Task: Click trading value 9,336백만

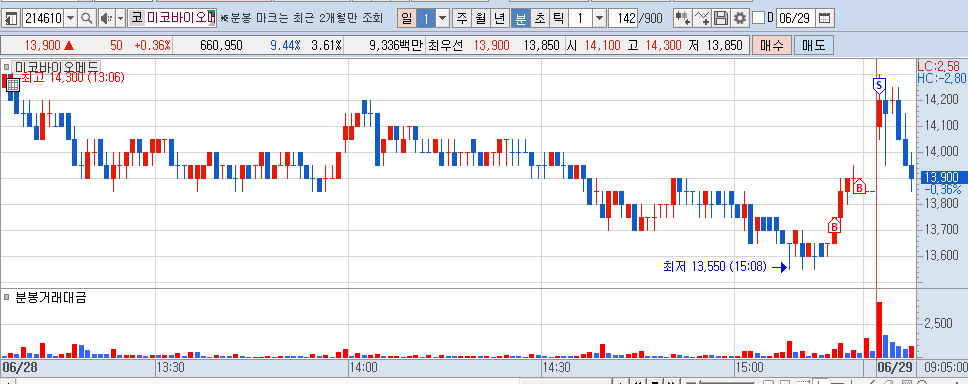Action: click(x=395, y=46)
